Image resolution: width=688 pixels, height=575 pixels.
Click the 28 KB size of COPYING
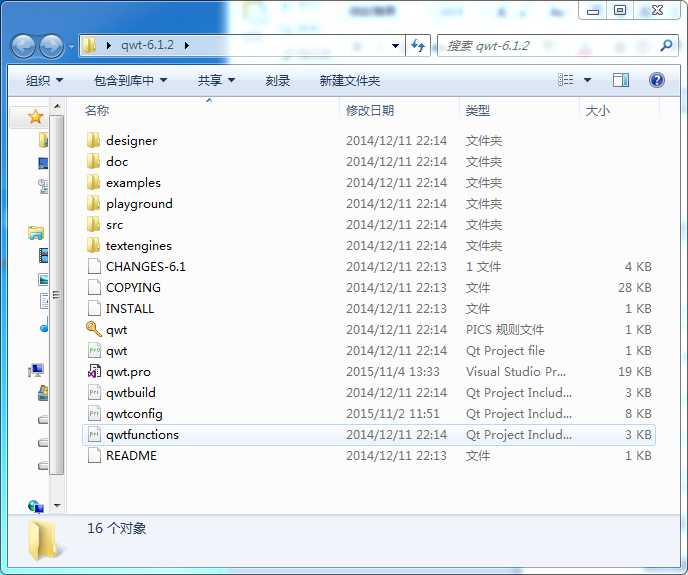click(635, 288)
